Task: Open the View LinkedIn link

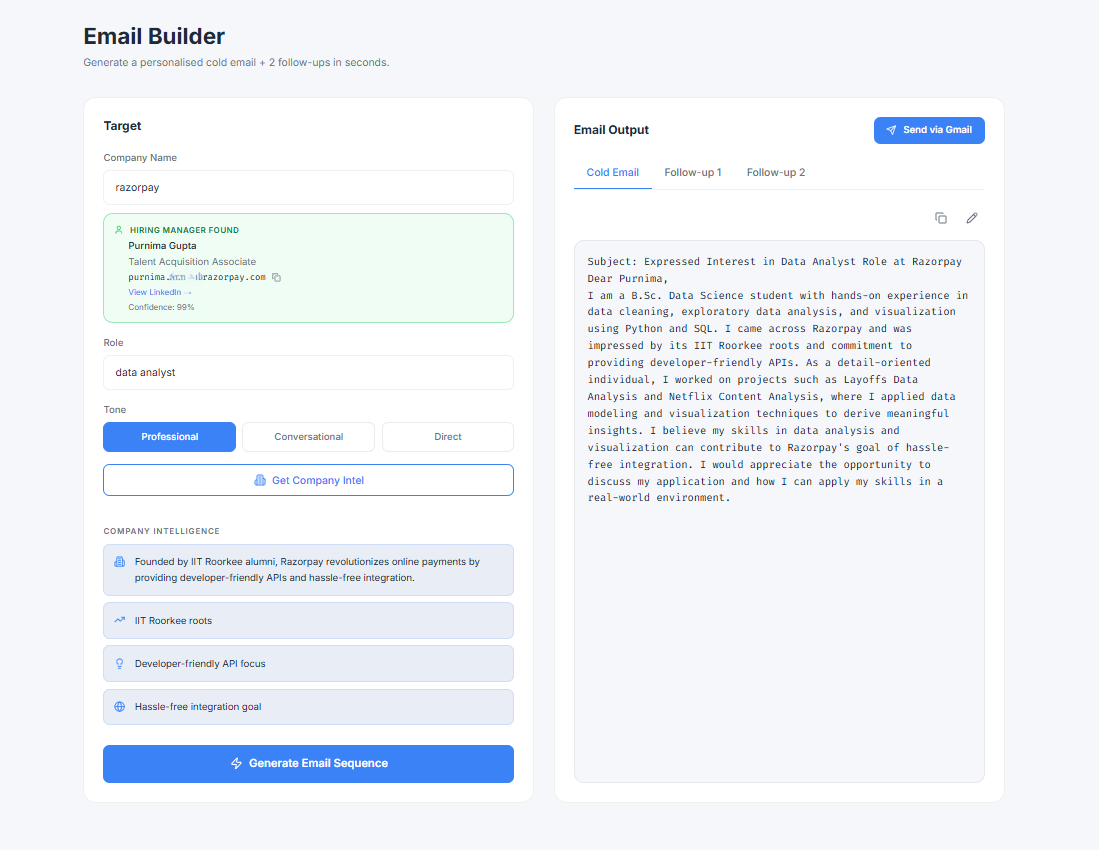Action: 159,292
